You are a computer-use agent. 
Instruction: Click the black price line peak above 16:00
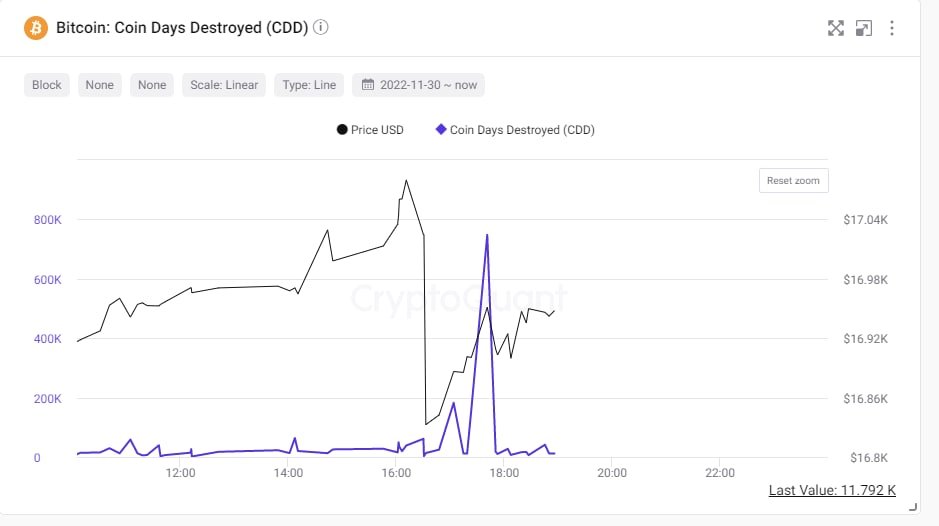(406, 181)
